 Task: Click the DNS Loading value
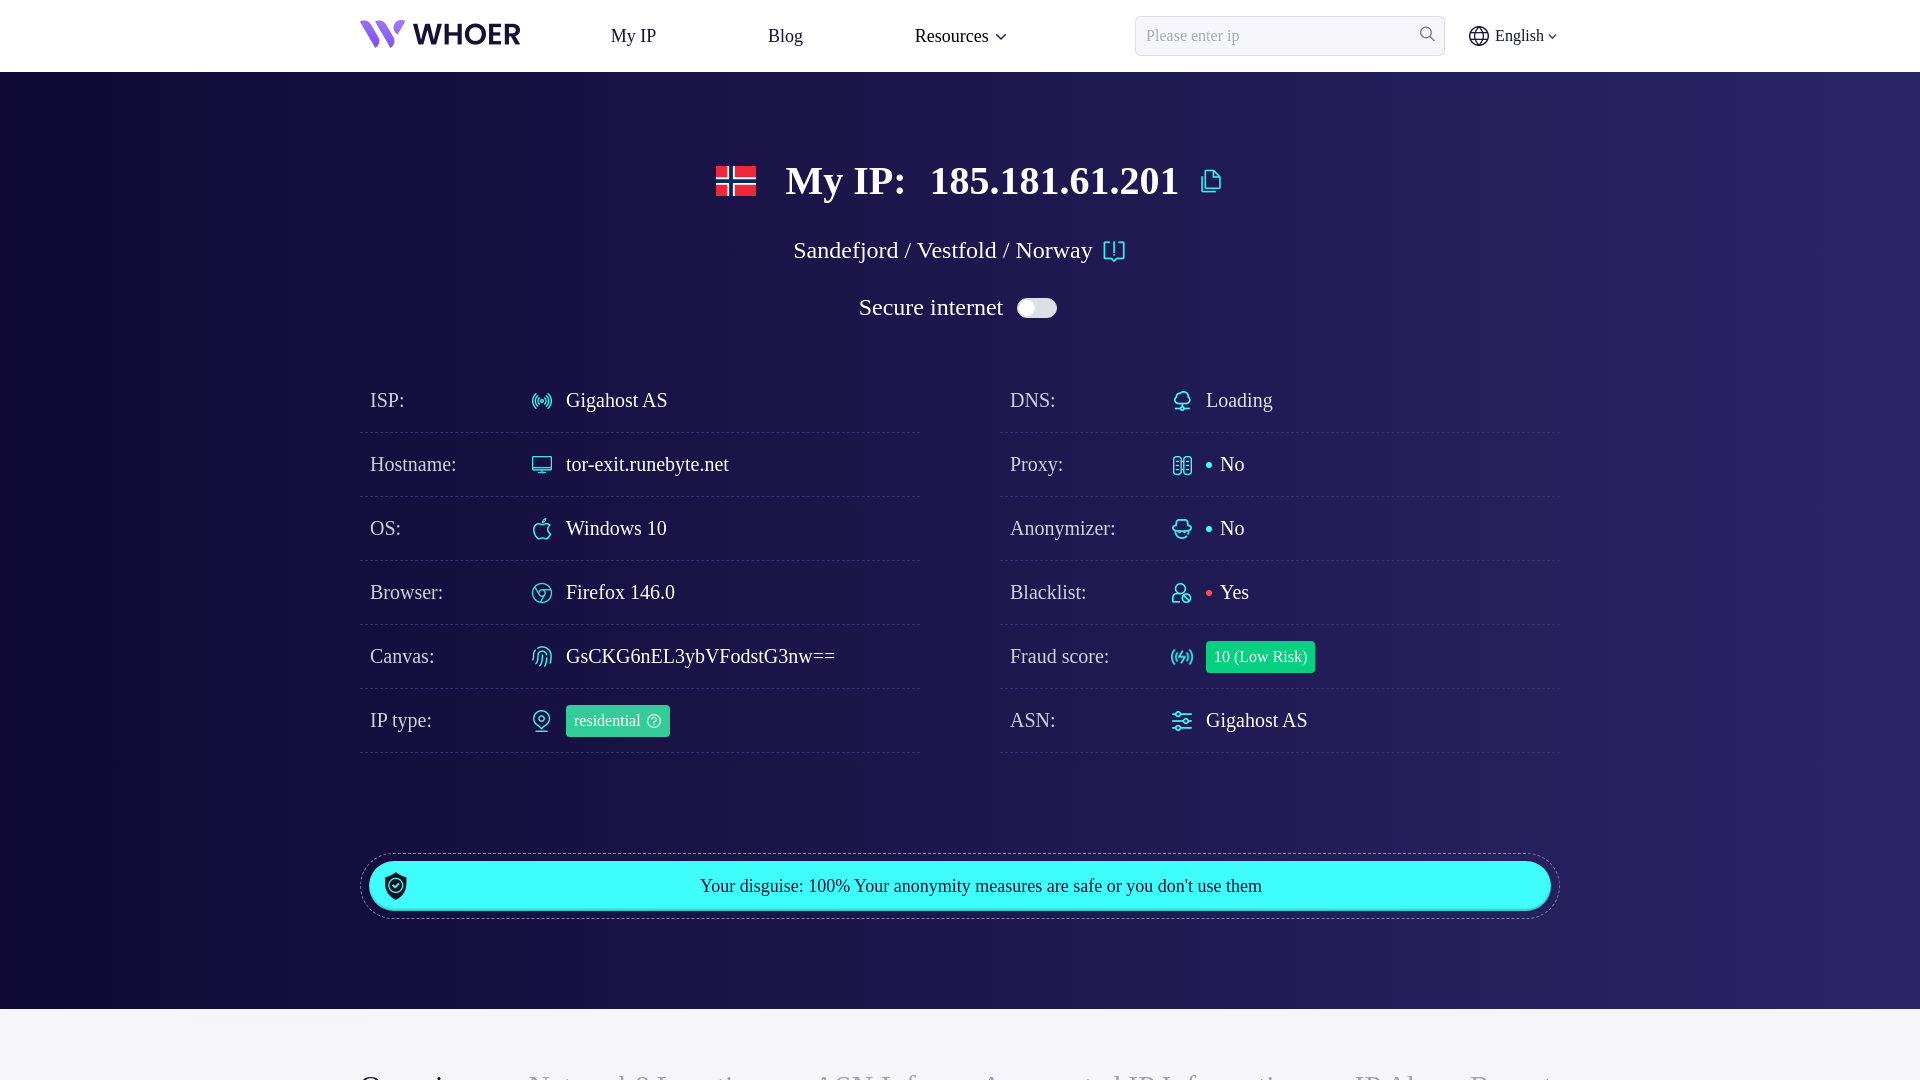1239,400
